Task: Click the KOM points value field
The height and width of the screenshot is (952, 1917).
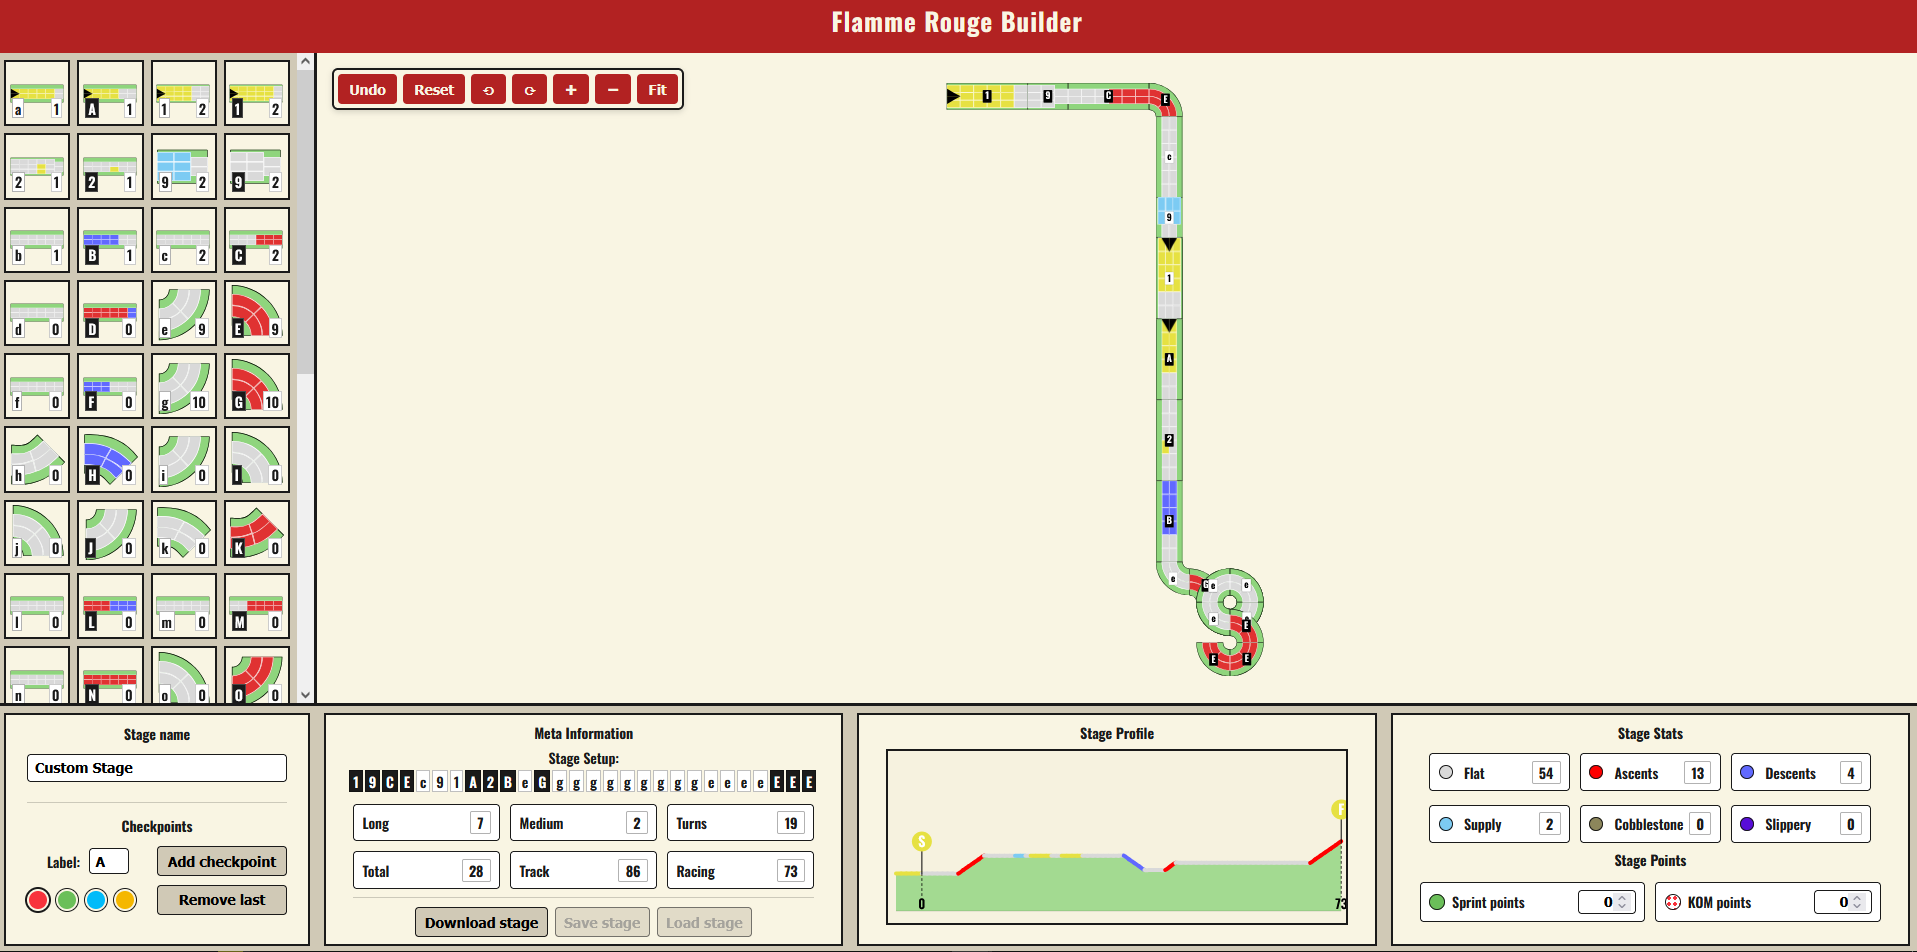Action: [1841, 902]
